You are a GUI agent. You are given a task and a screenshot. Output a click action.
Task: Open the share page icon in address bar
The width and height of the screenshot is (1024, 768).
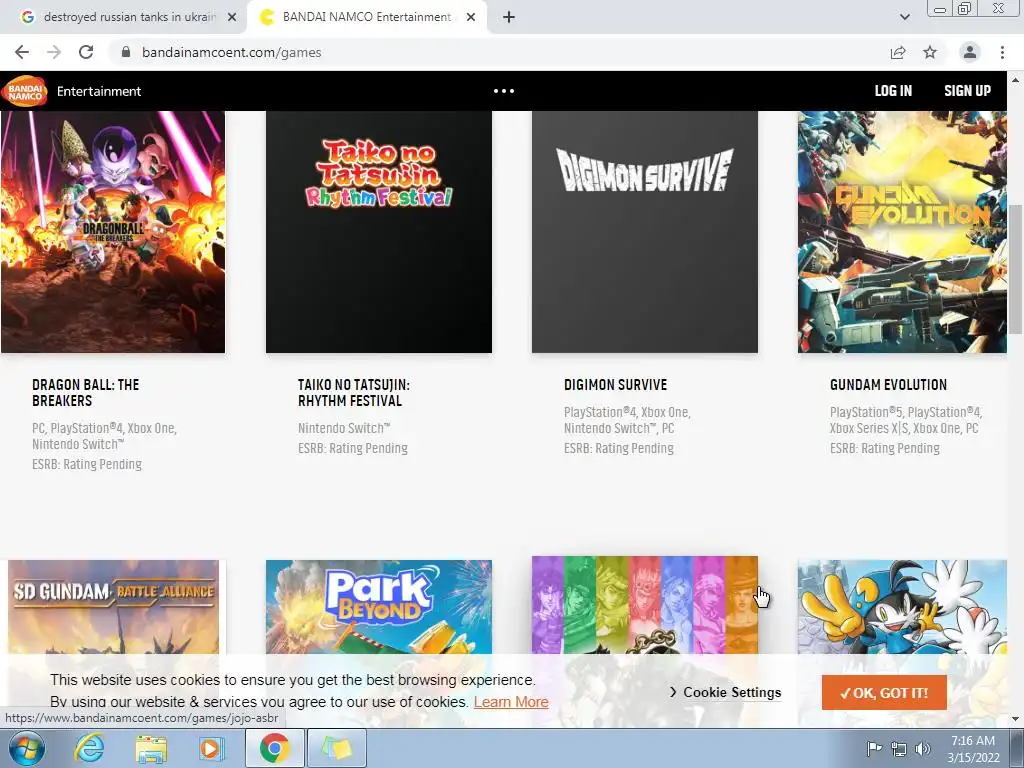[898, 52]
